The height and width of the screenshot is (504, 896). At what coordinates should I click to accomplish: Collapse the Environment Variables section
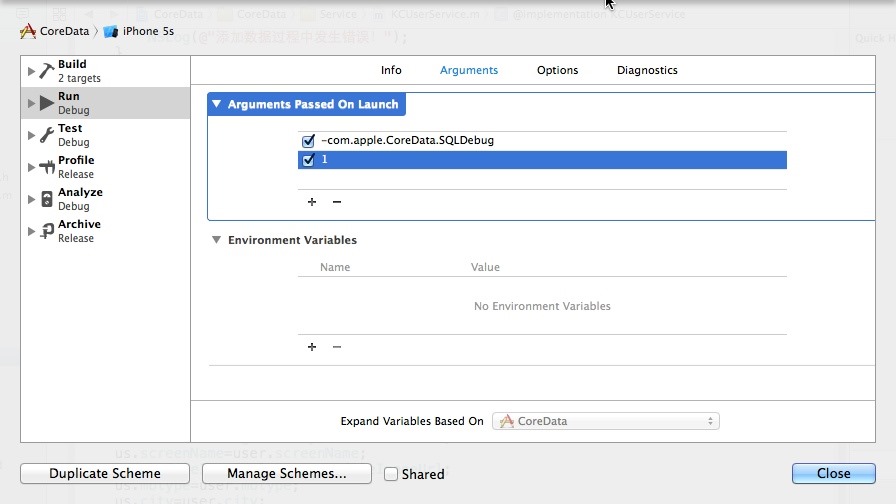click(x=216, y=240)
